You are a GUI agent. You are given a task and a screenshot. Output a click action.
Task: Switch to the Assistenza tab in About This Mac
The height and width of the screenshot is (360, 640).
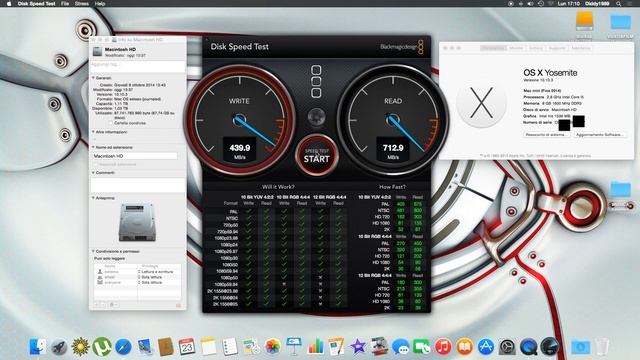[x=580, y=48]
